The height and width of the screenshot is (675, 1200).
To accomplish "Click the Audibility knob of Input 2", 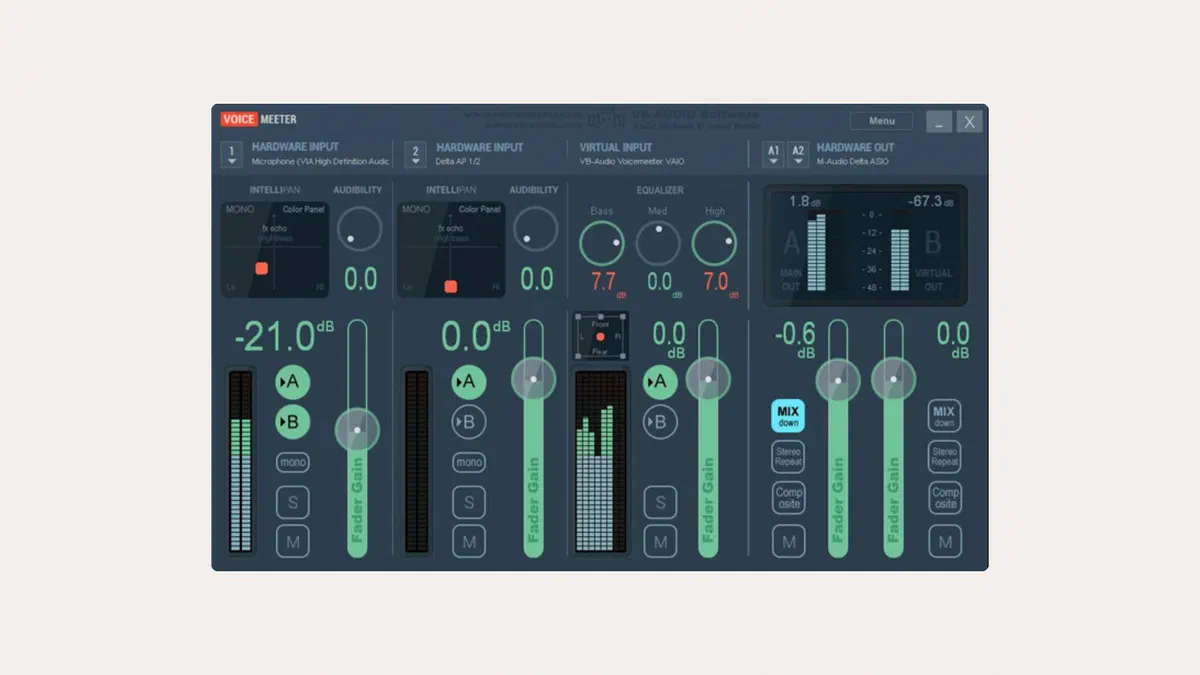I will (x=536, y=229).
